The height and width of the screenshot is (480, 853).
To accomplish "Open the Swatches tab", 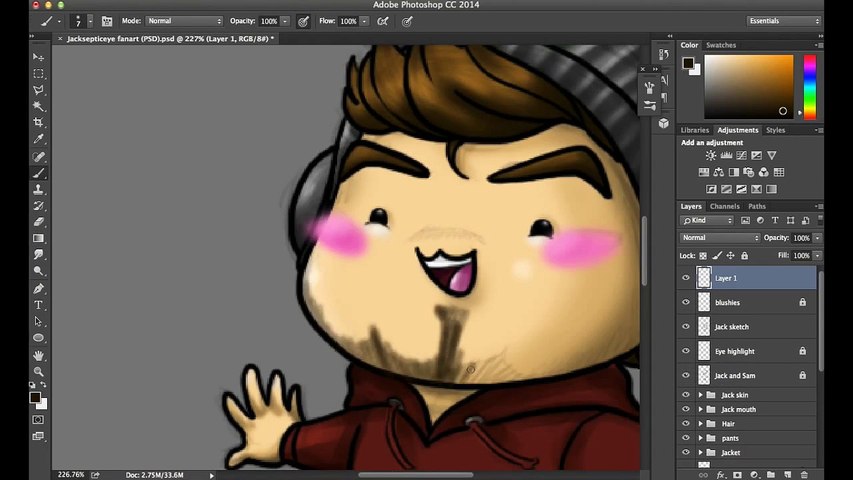I will [x=721, y=46].
